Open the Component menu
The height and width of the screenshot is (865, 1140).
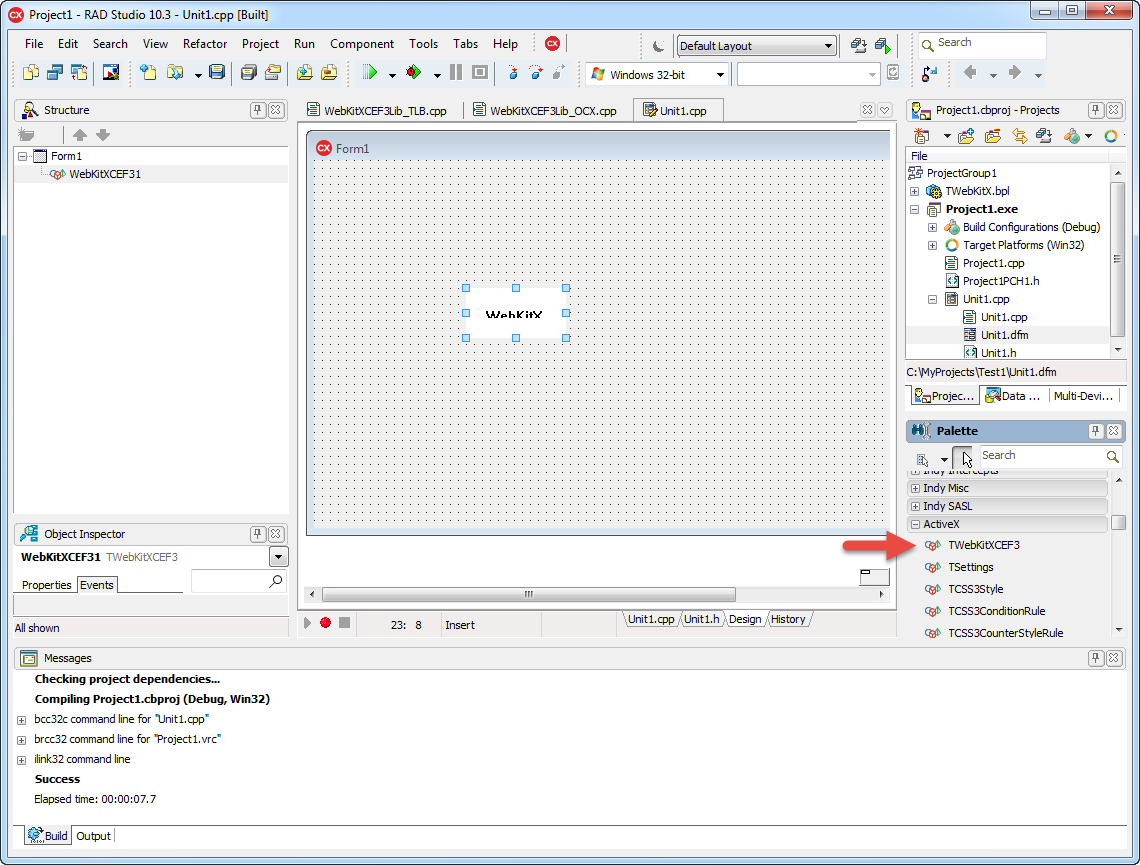click(x=362, y=44)
